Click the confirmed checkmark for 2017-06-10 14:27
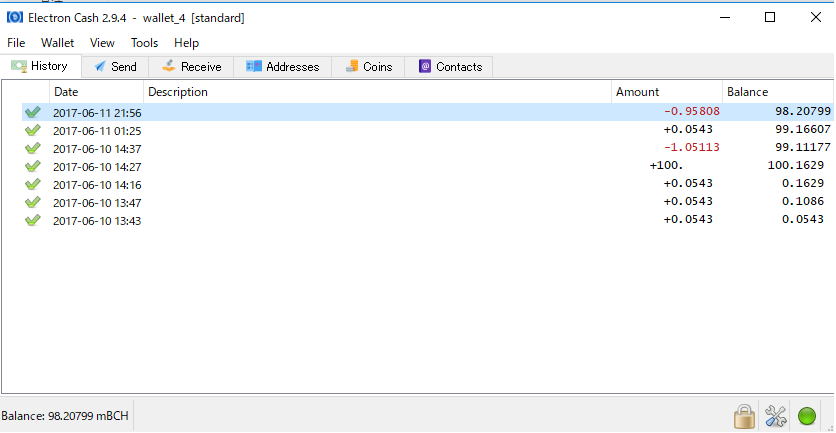Screen dimensions: 836x433 point(33,166)
